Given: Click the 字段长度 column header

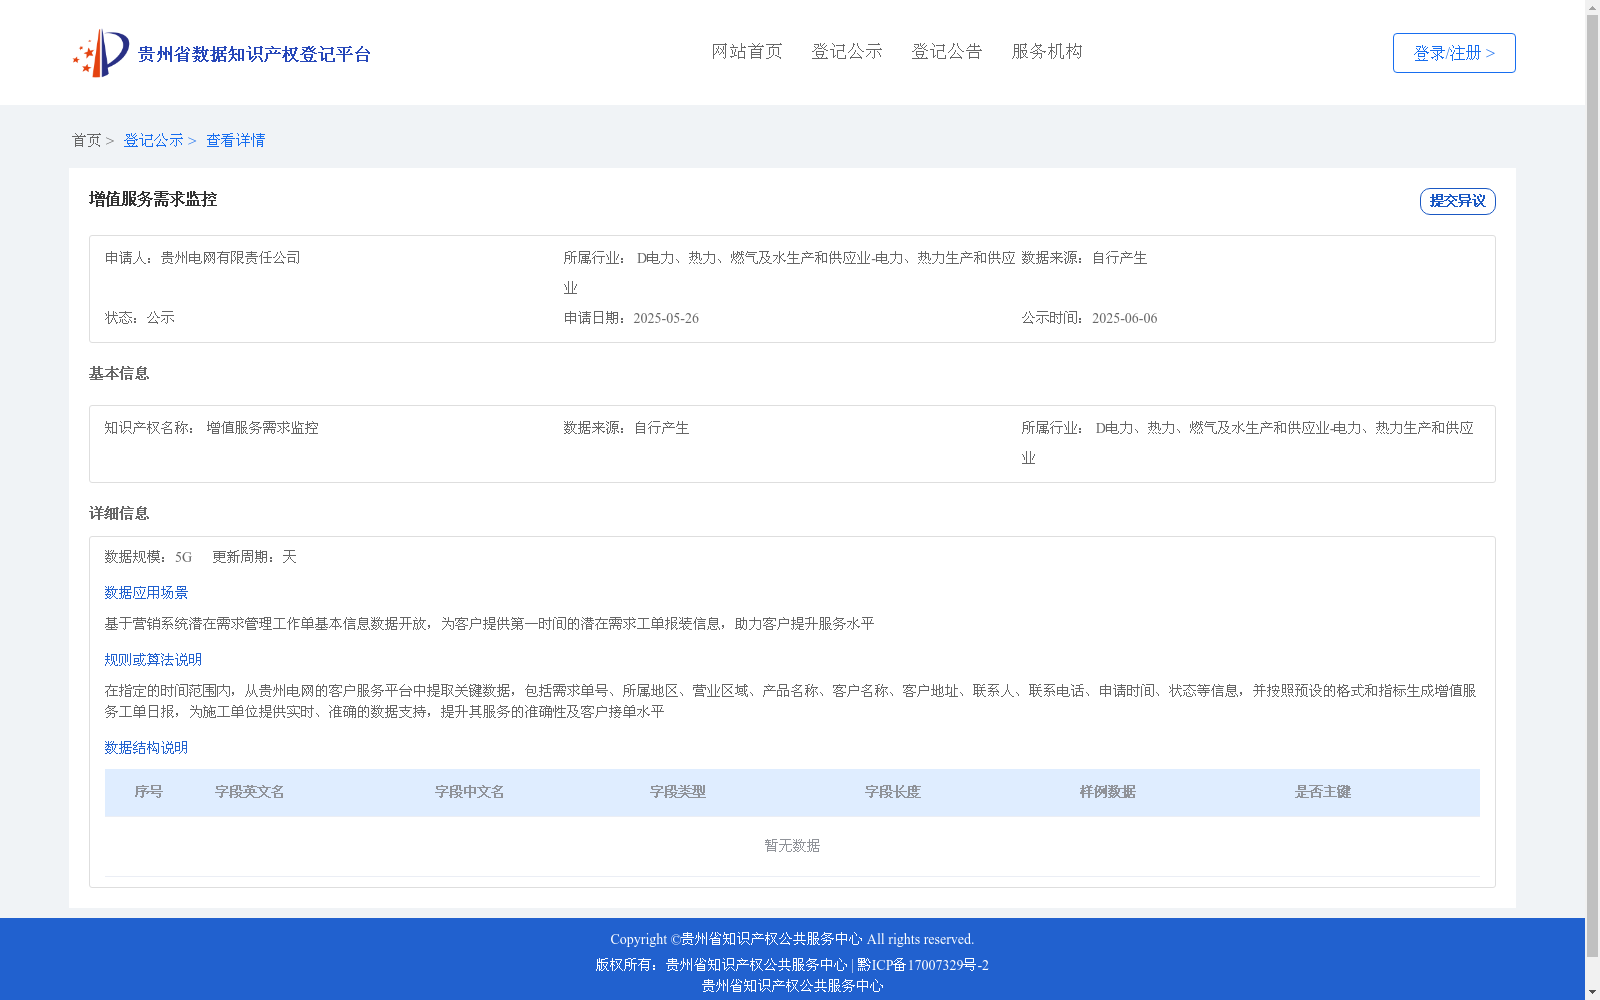Looking at the screenshot, I should coord(892,792).
